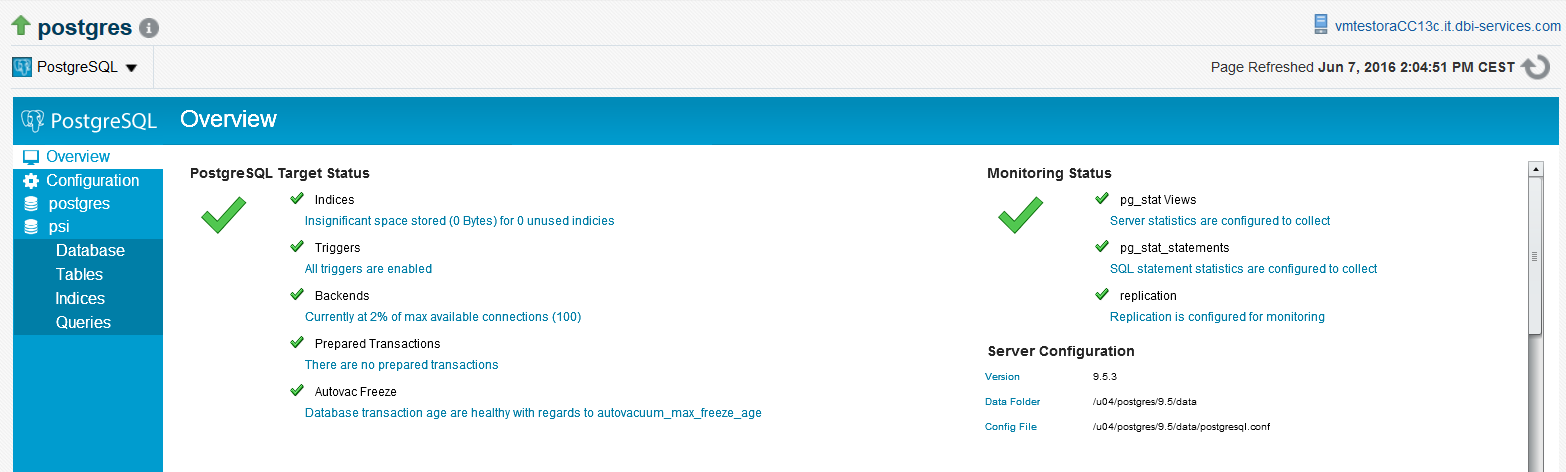Image resolution: width=1566 pixels, height=472 pixels.
Task: Click the green check beside pg_stat Views
Action: coord(1102,198)
